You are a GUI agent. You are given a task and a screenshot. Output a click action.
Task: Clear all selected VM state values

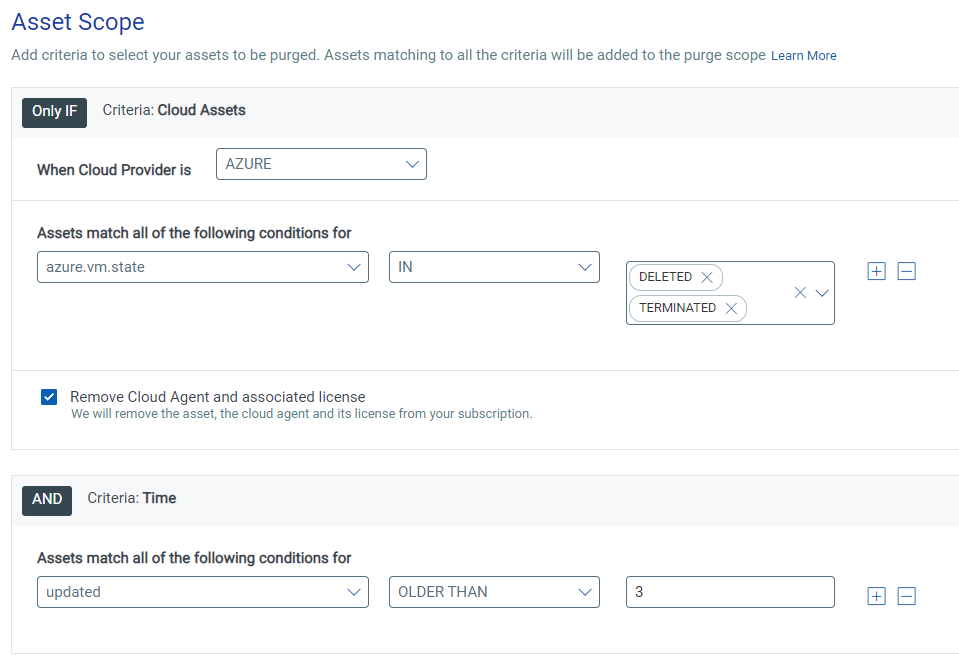800,293
